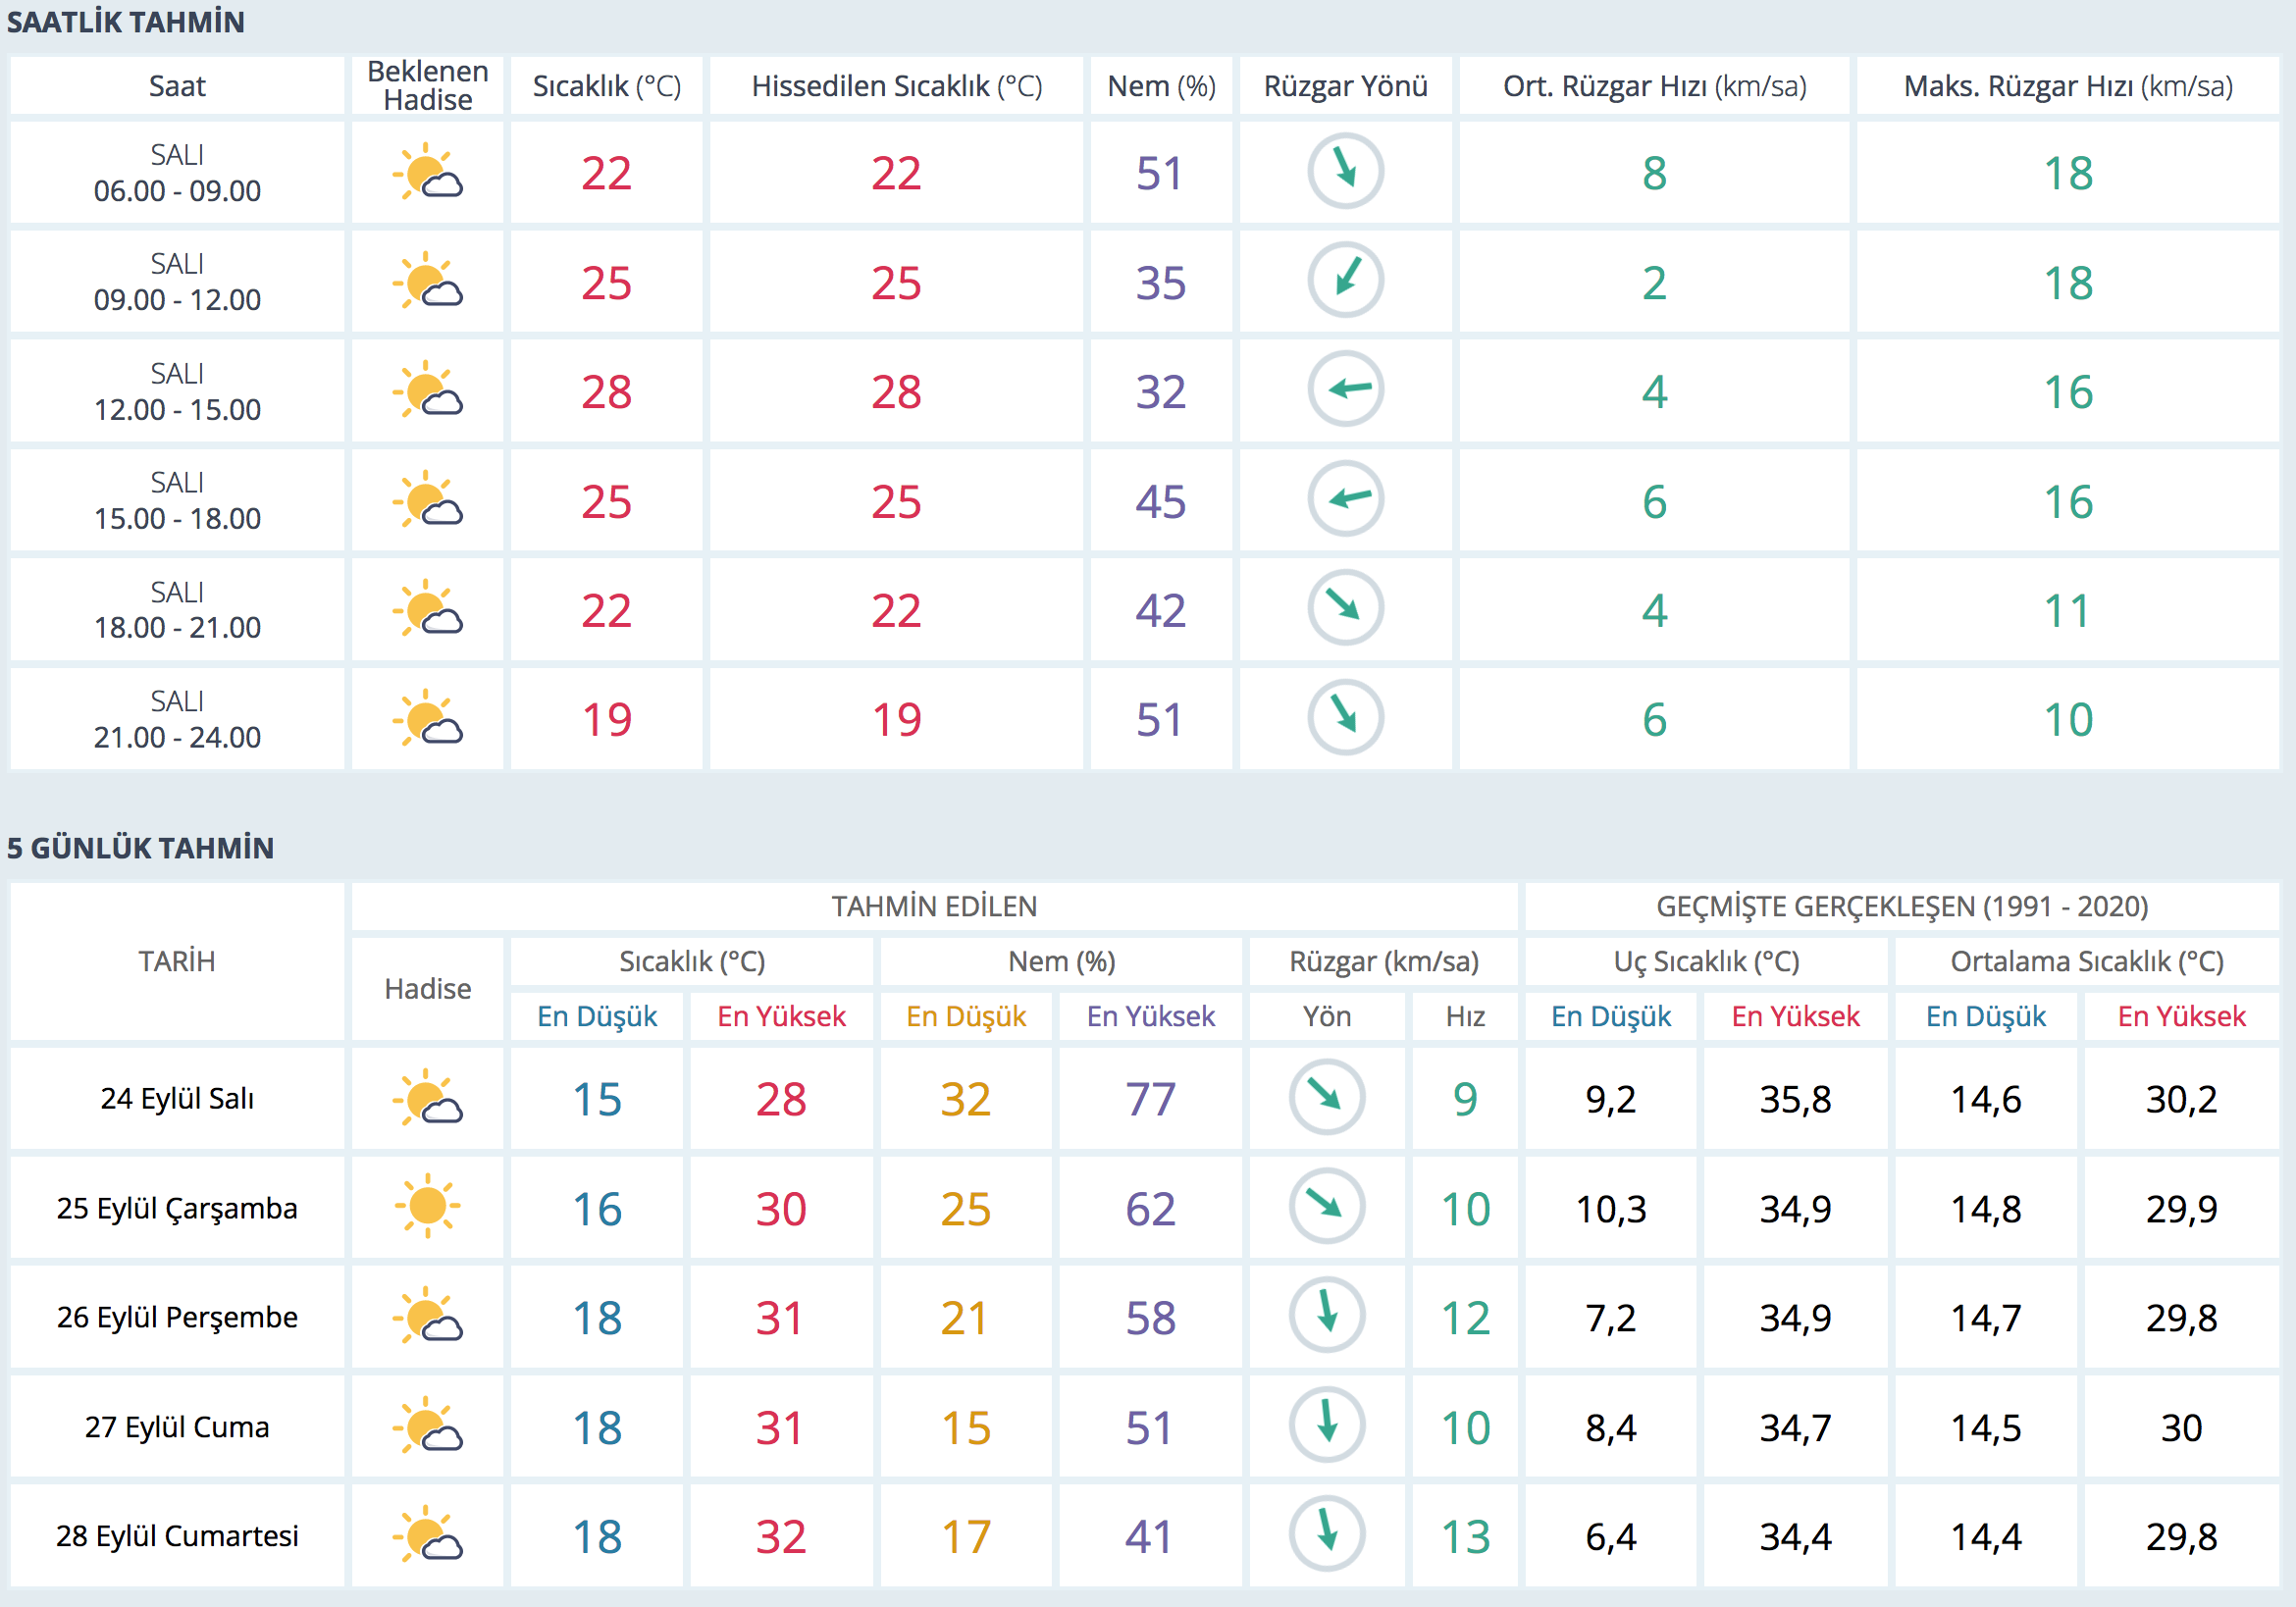Click the SAATLİK TAHMİN section title
The width and height of the screenshot is (2296, 1607).
pos(126,22)
